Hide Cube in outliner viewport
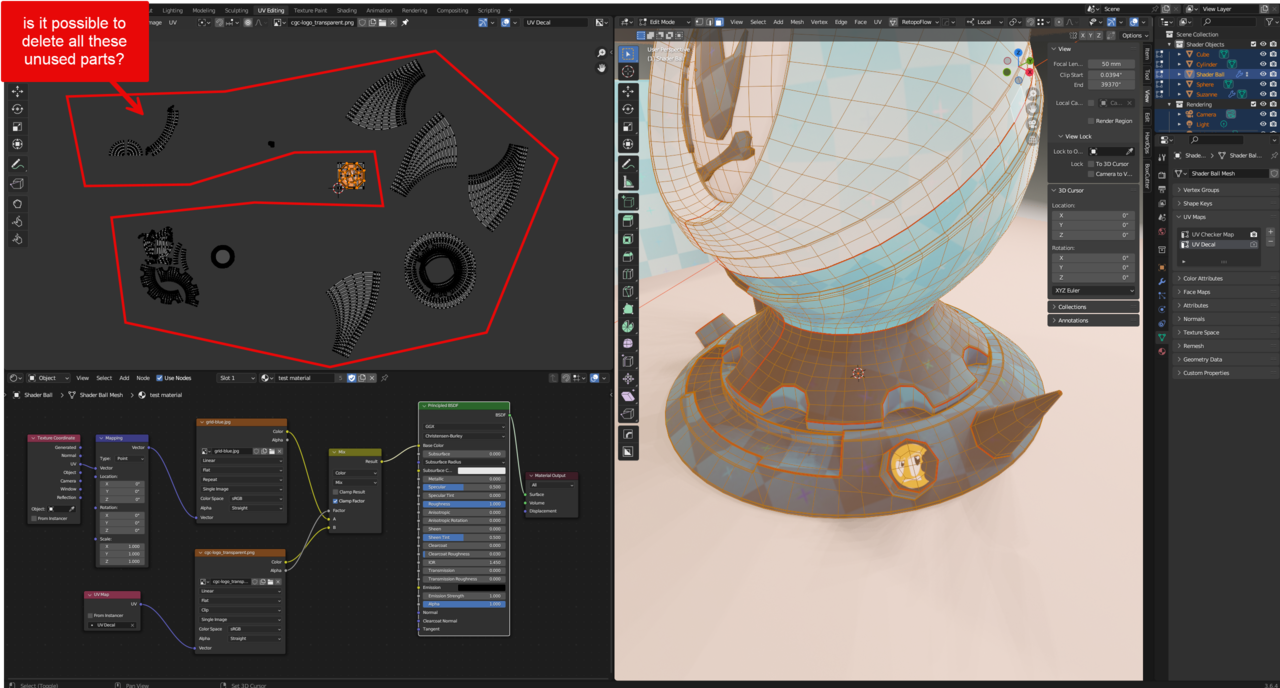 click(x=1263, y=54)
